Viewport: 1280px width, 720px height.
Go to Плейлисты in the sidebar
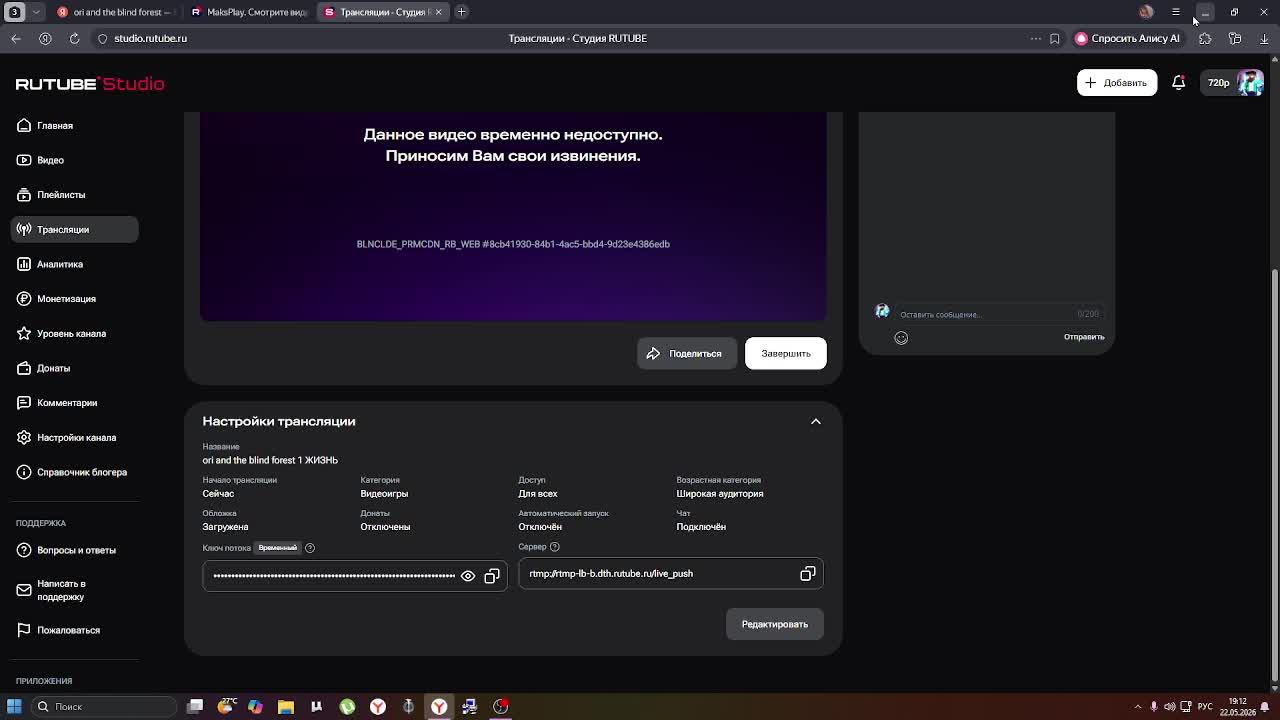75,195
